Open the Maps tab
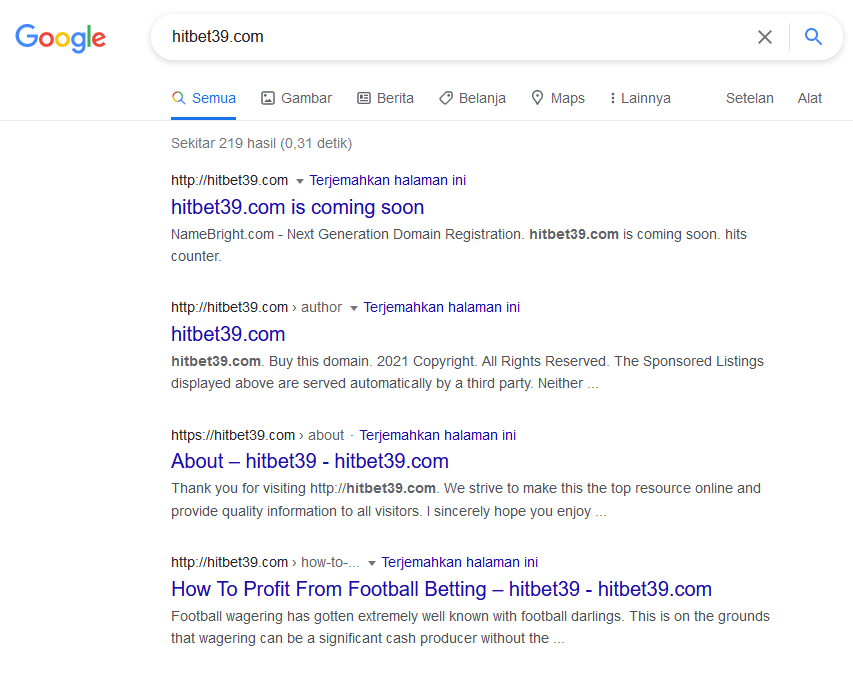This screenshot has height=675, width=853. tap(558, 98)
